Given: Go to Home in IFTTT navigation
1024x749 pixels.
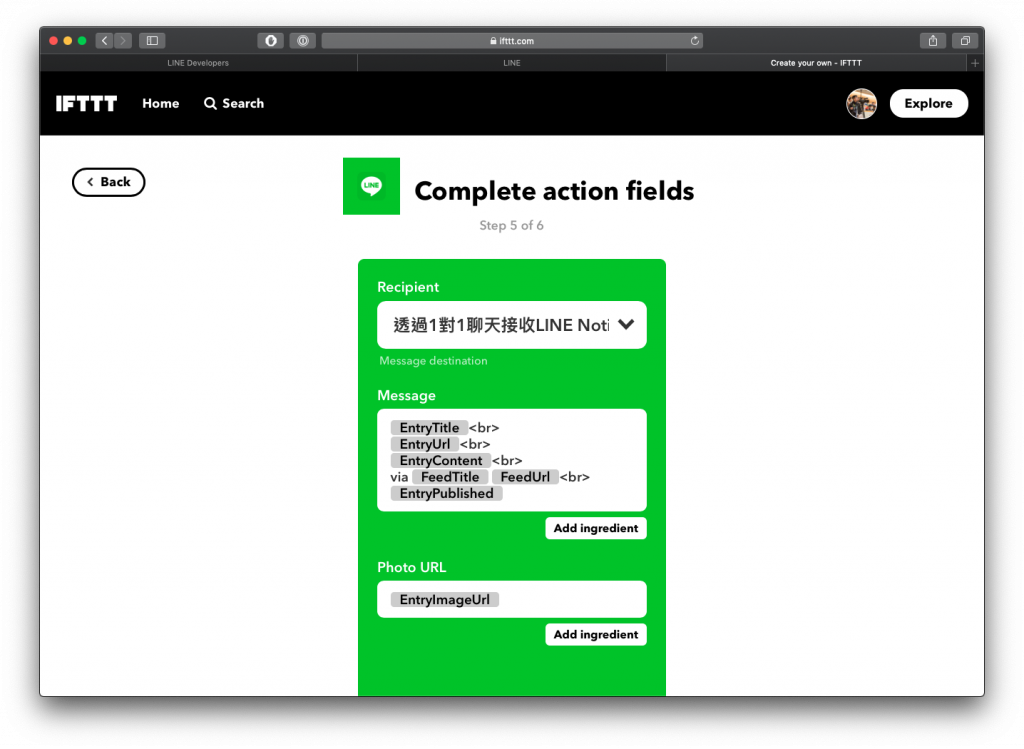Looking at the screenshot, I should [x=161, y=104].
